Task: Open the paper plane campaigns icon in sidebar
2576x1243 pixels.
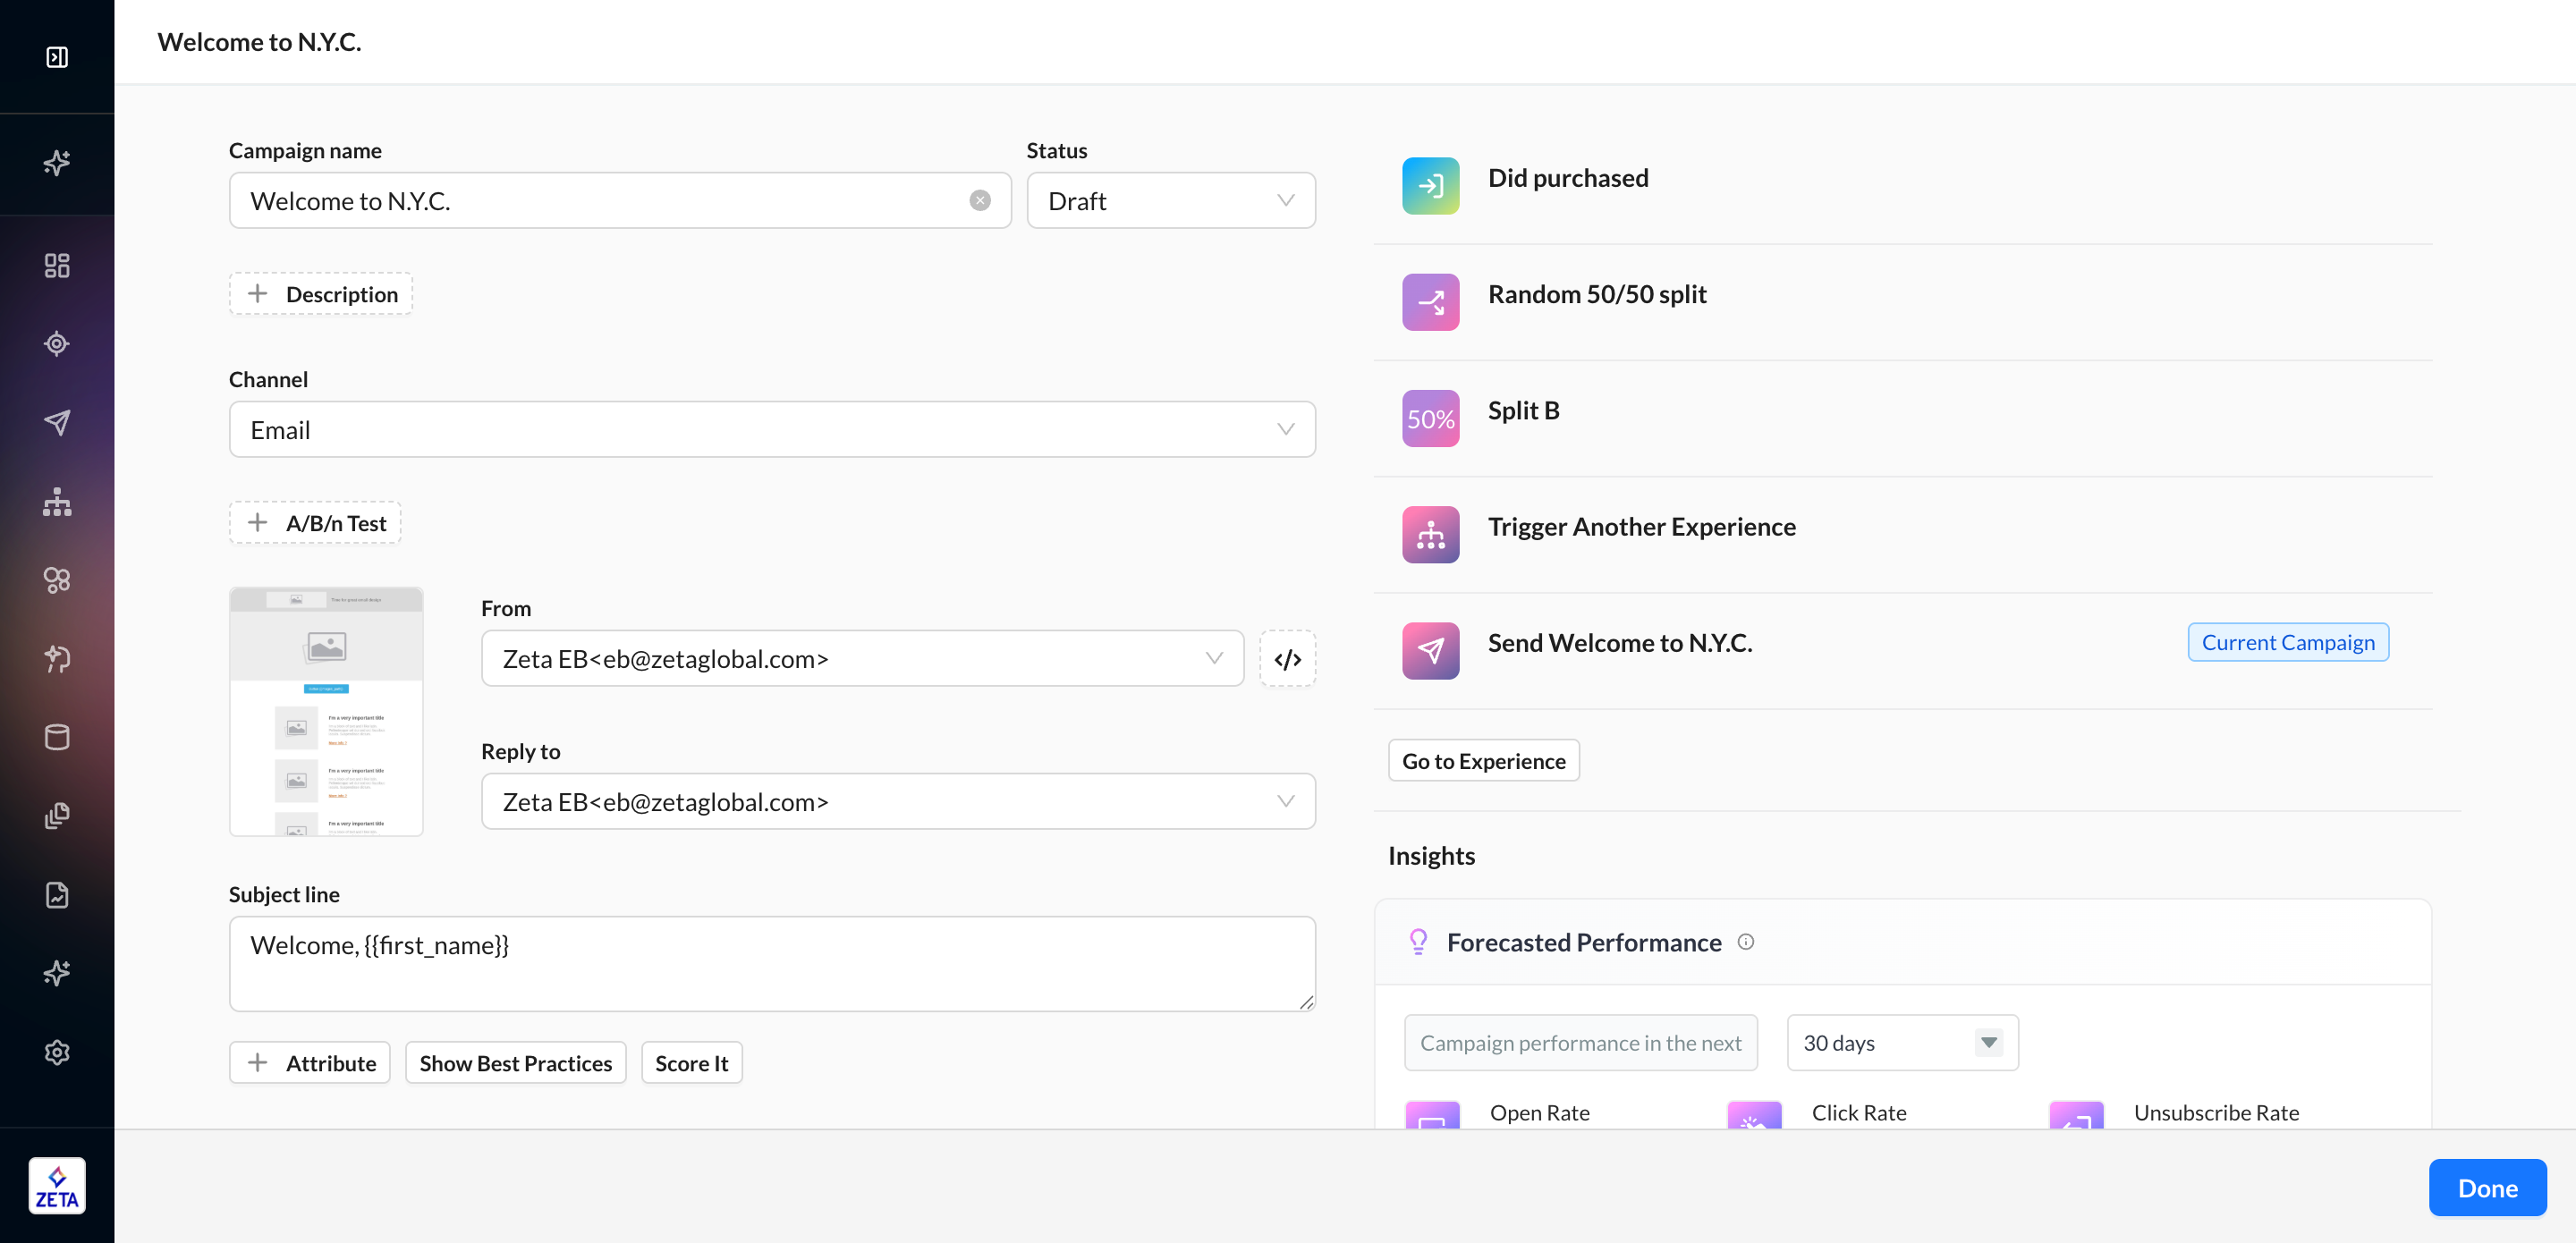Action: pos(57,422)
